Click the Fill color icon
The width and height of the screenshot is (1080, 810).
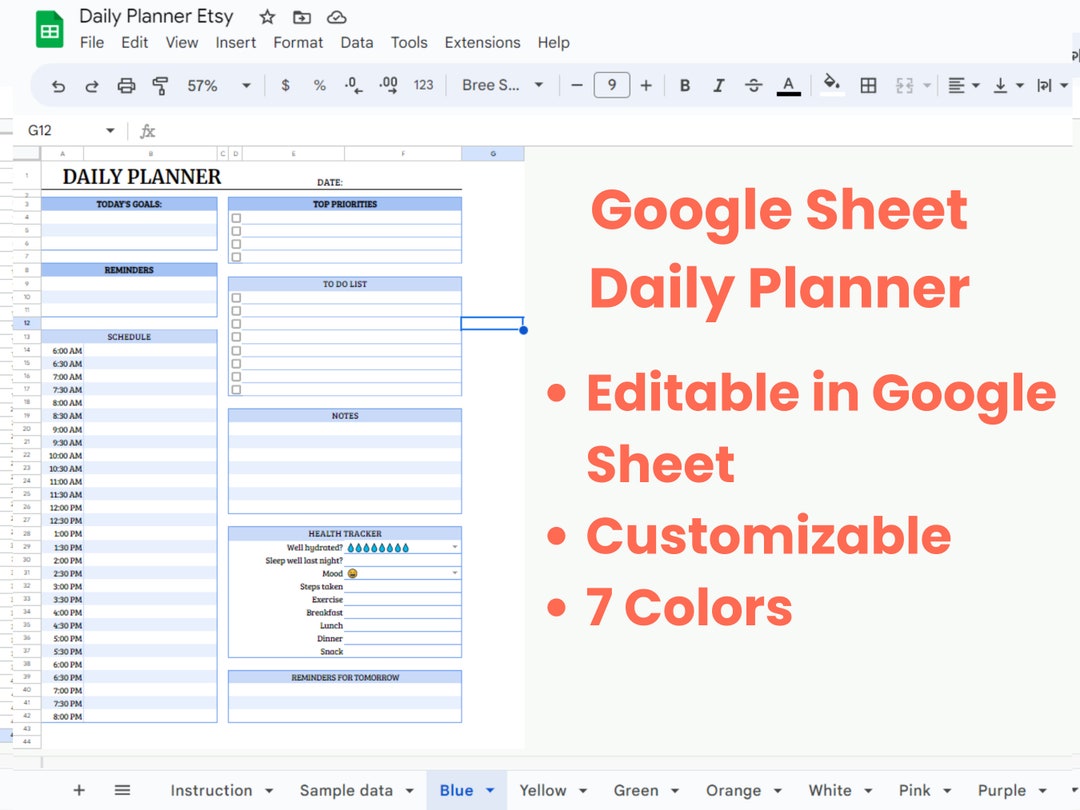pos(831,85)
